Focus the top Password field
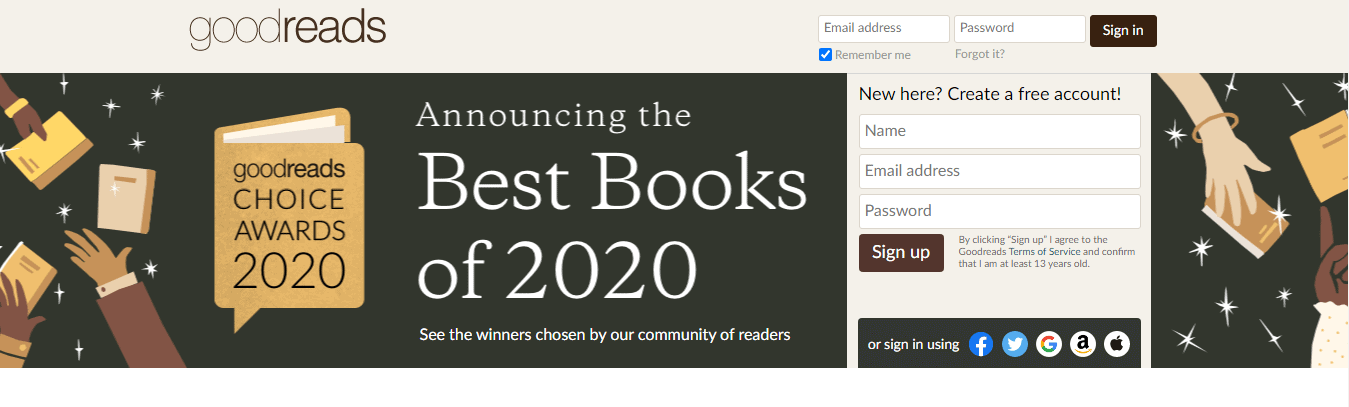 click(x=1020, y=29)
